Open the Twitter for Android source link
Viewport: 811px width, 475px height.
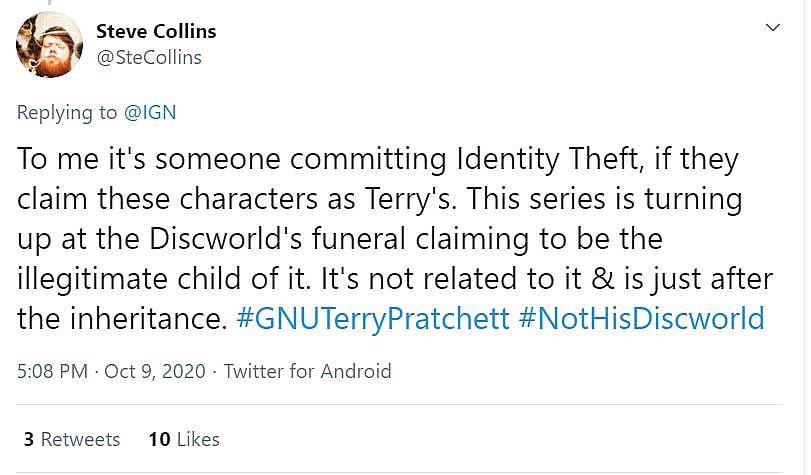pos(307,371)
